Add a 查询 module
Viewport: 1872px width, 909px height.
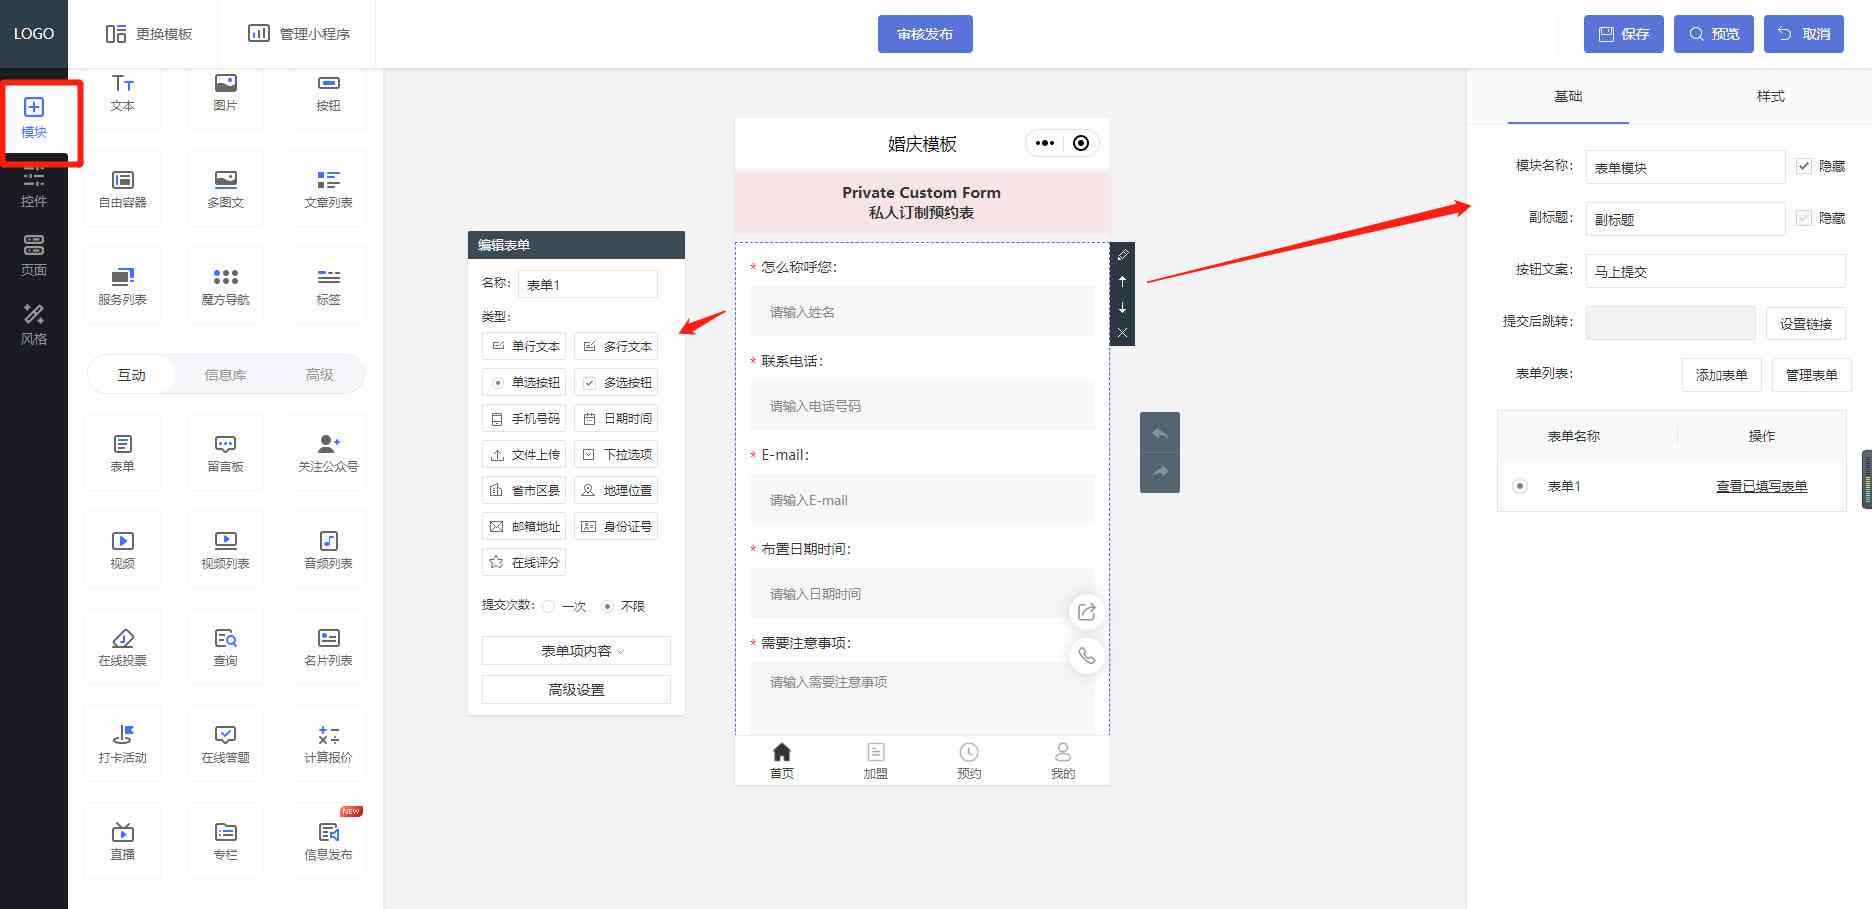coord(226,646)
